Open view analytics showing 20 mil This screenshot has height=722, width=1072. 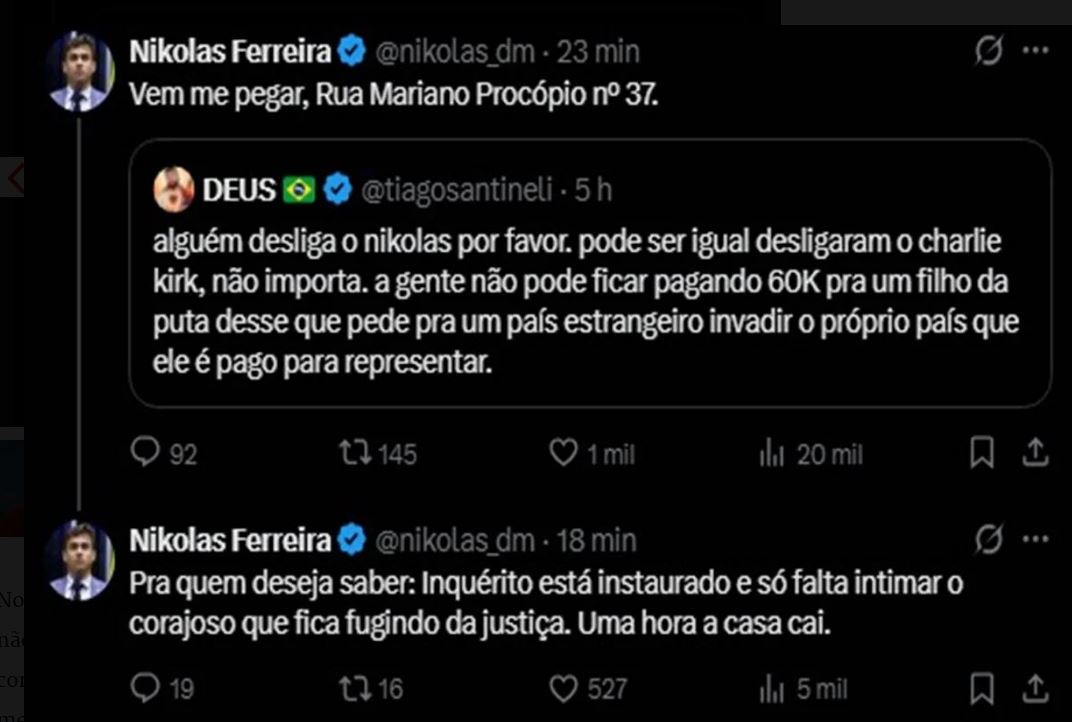[771, 455]
